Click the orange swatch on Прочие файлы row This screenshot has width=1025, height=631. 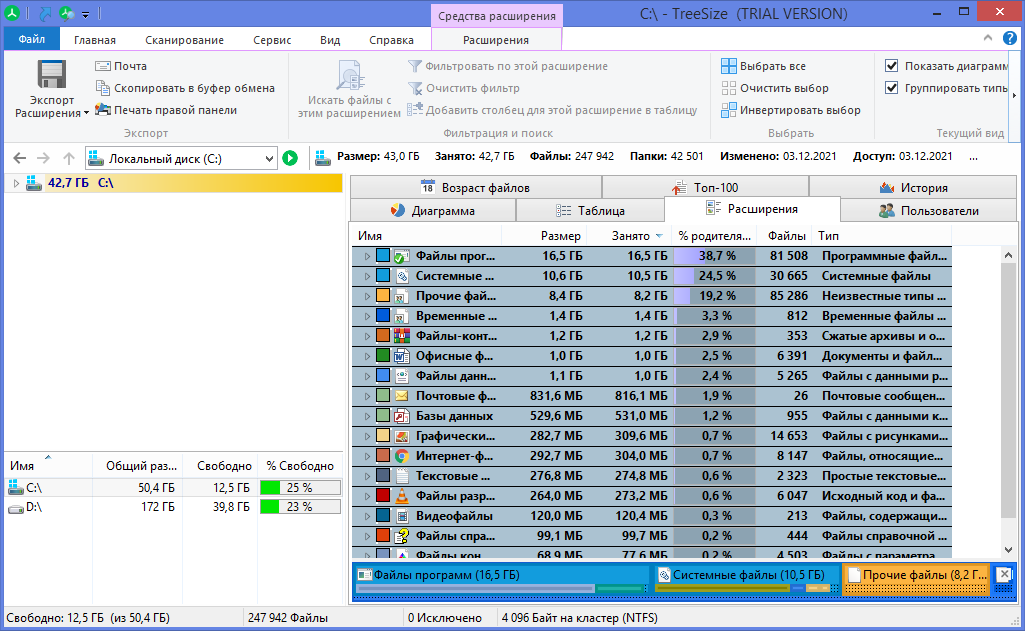383,296
